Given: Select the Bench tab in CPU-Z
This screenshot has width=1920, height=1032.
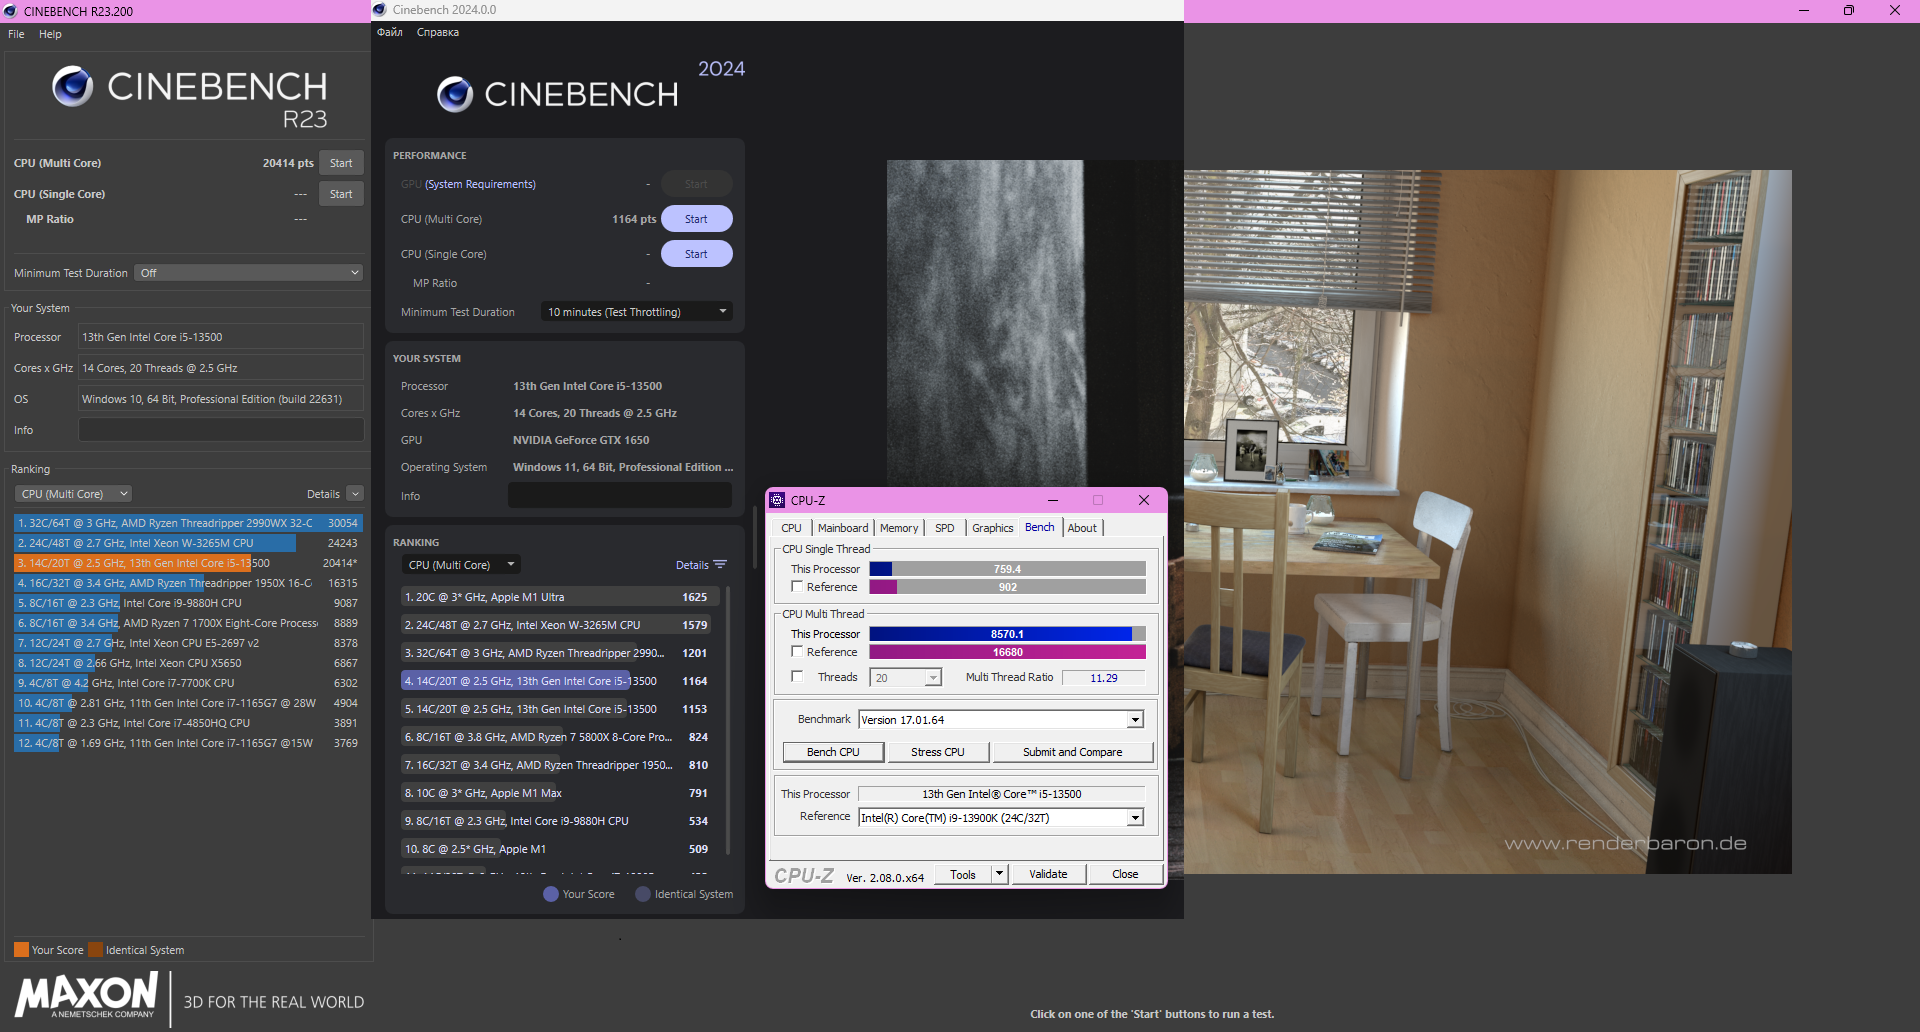Looking at the screenshot, I should point(1040,527).
